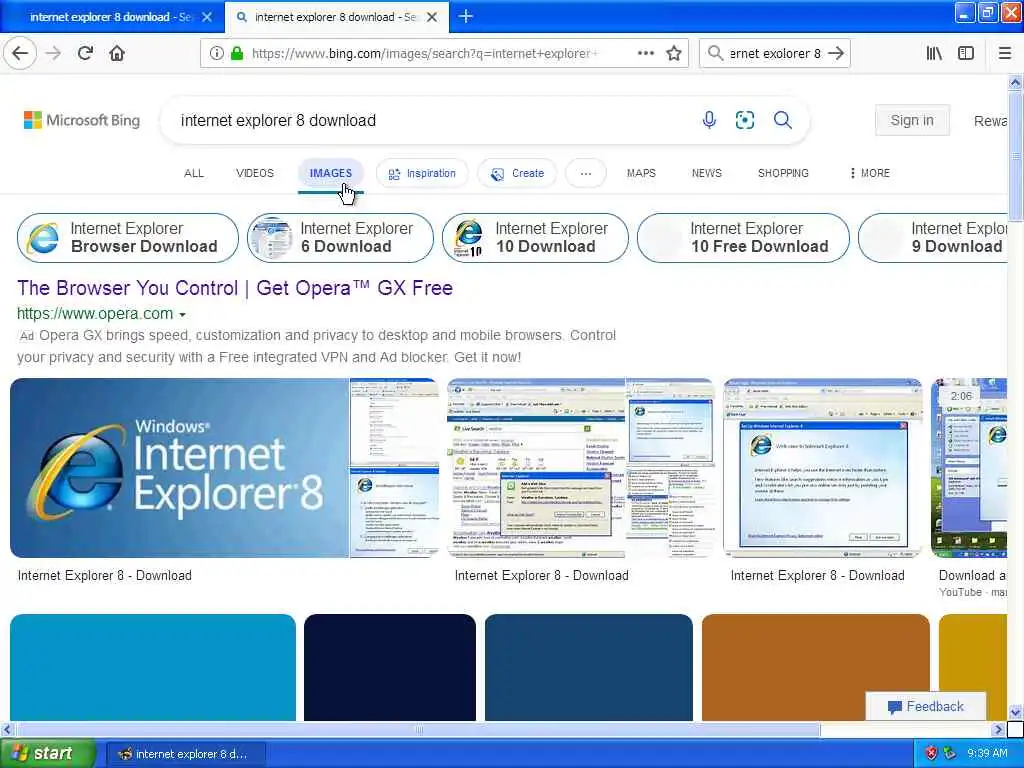Click the https://www.opera.com ad URL
The image size is (1024, 768).
[x=95, y=314]
